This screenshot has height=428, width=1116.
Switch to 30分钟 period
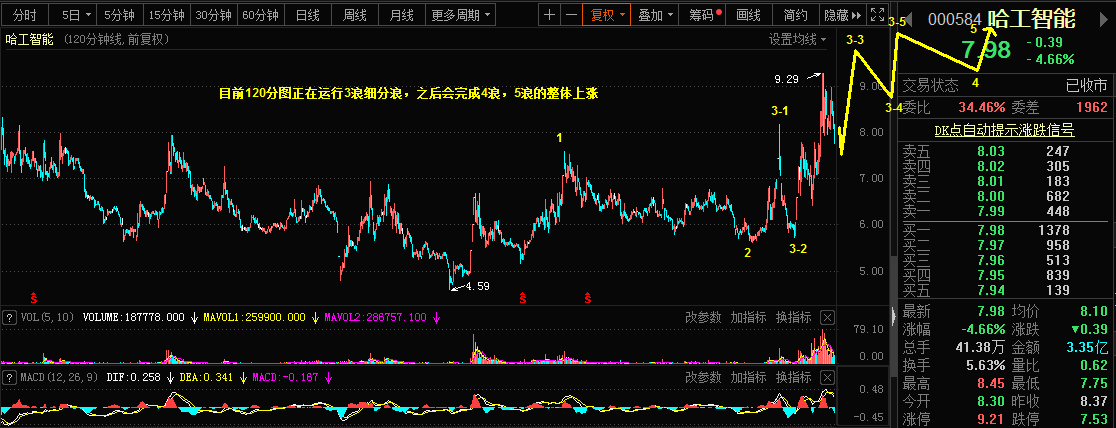coord(214,14)
